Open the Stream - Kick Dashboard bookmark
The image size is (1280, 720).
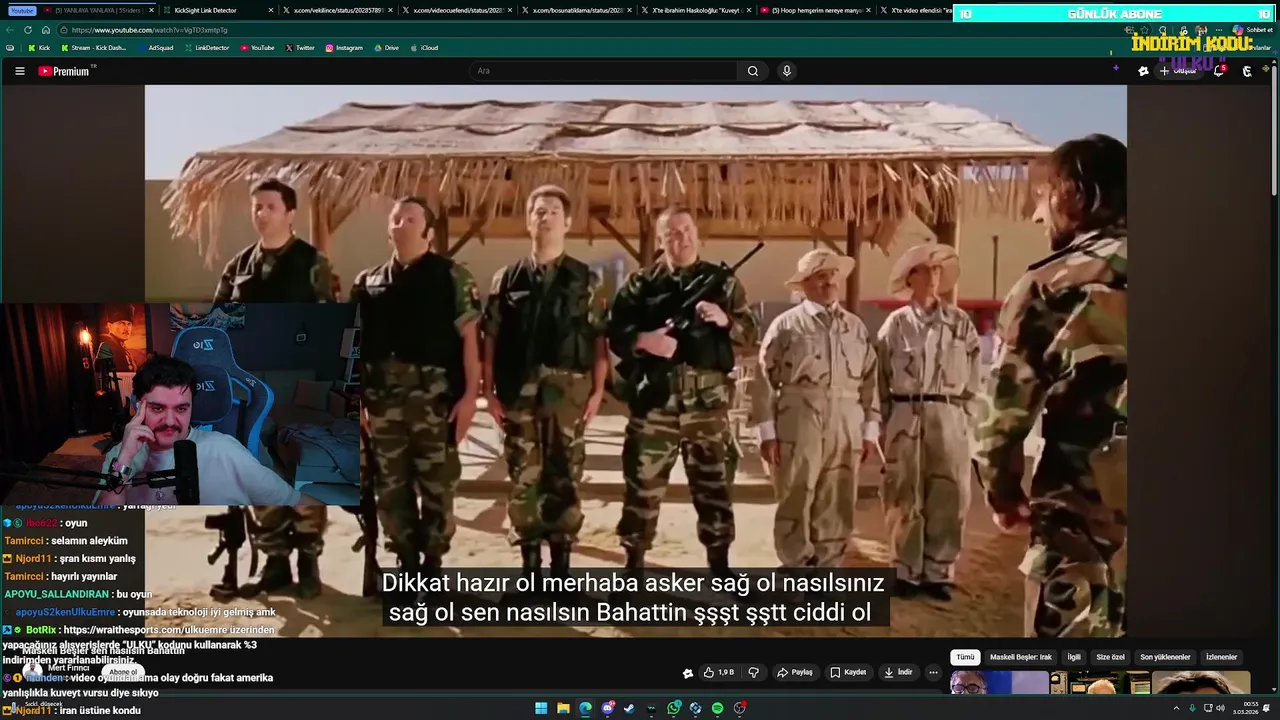[94, 48]
